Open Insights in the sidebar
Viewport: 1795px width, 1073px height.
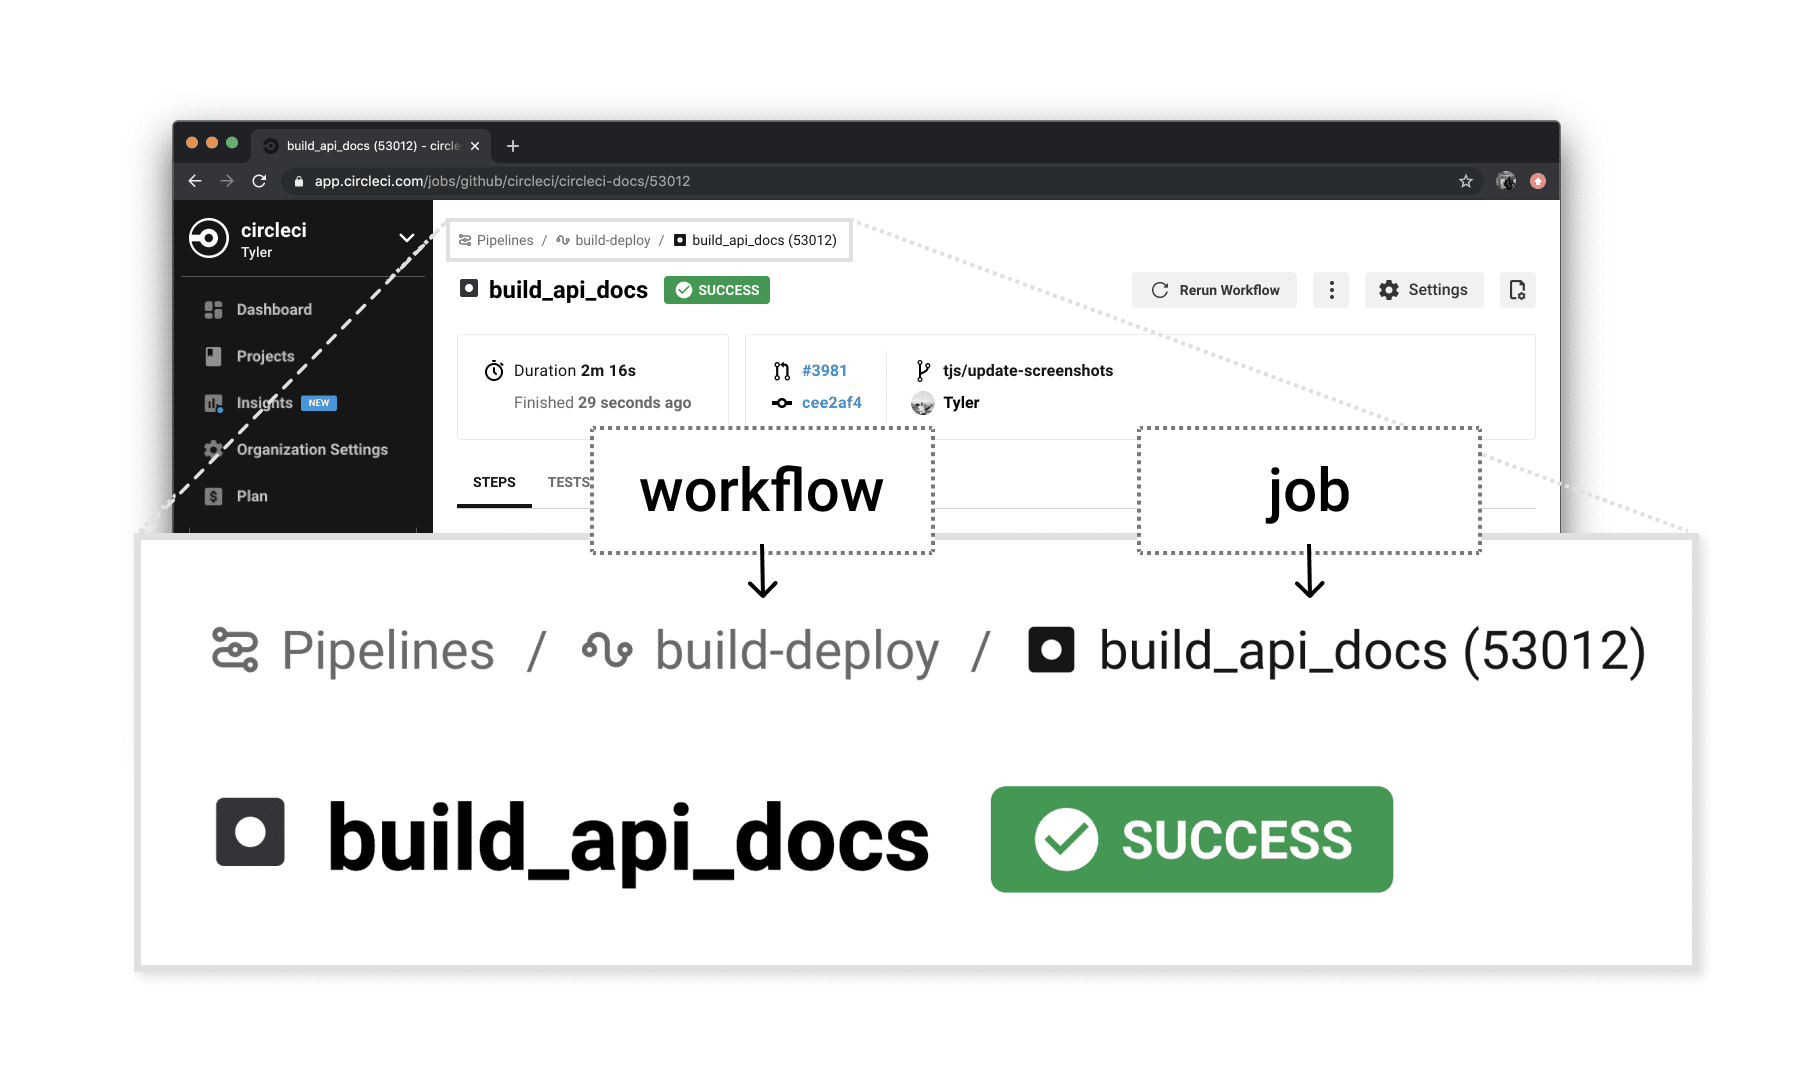coord(264,403)
